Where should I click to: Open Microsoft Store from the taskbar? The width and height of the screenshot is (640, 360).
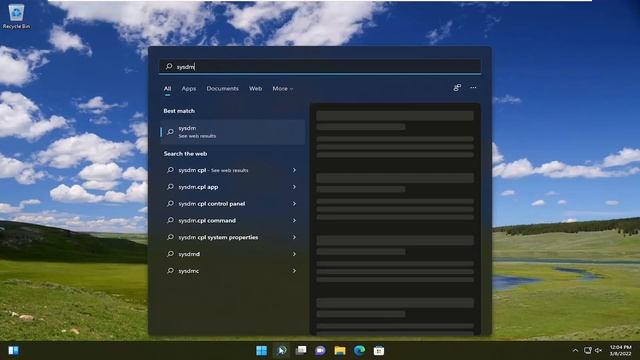pyautogui.click(x=379, y=350)
